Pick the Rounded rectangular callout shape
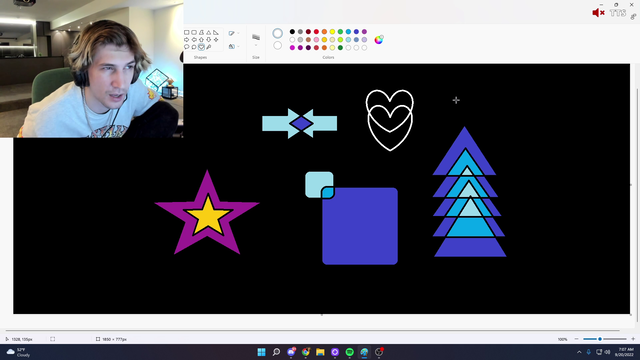The image size is (640, 360). pos(194,47)
